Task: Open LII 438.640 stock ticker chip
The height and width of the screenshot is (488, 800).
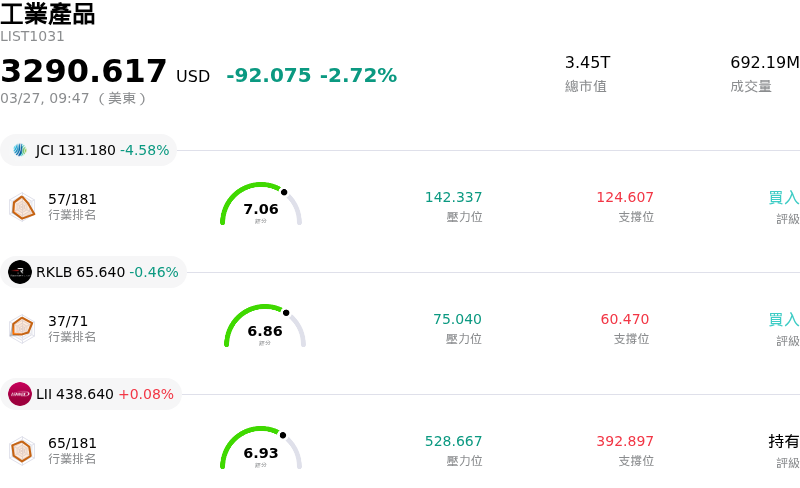Action: (92, 394)
